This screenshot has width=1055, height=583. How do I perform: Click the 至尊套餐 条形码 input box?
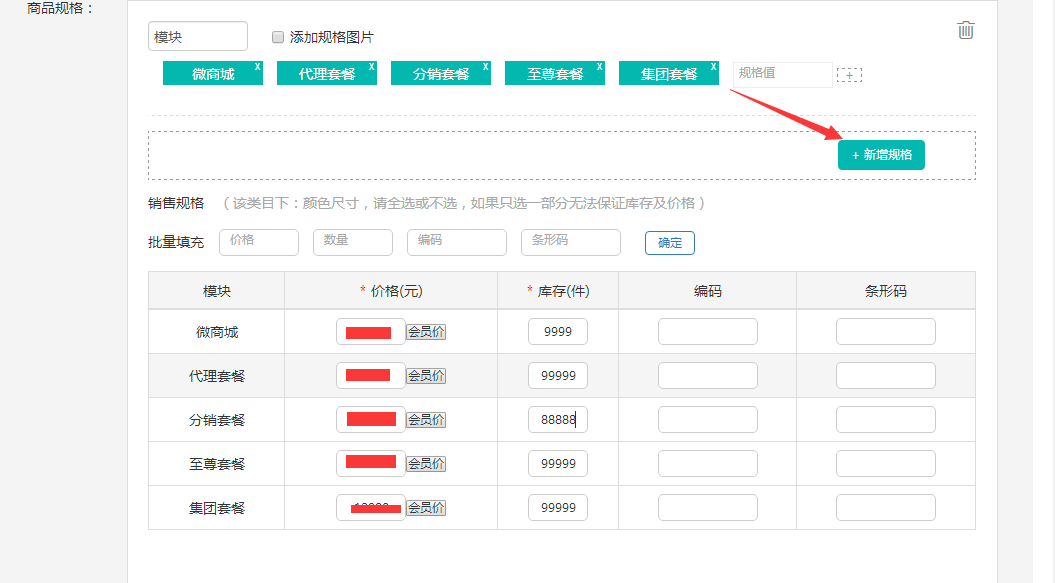click(x=885, y=464)
